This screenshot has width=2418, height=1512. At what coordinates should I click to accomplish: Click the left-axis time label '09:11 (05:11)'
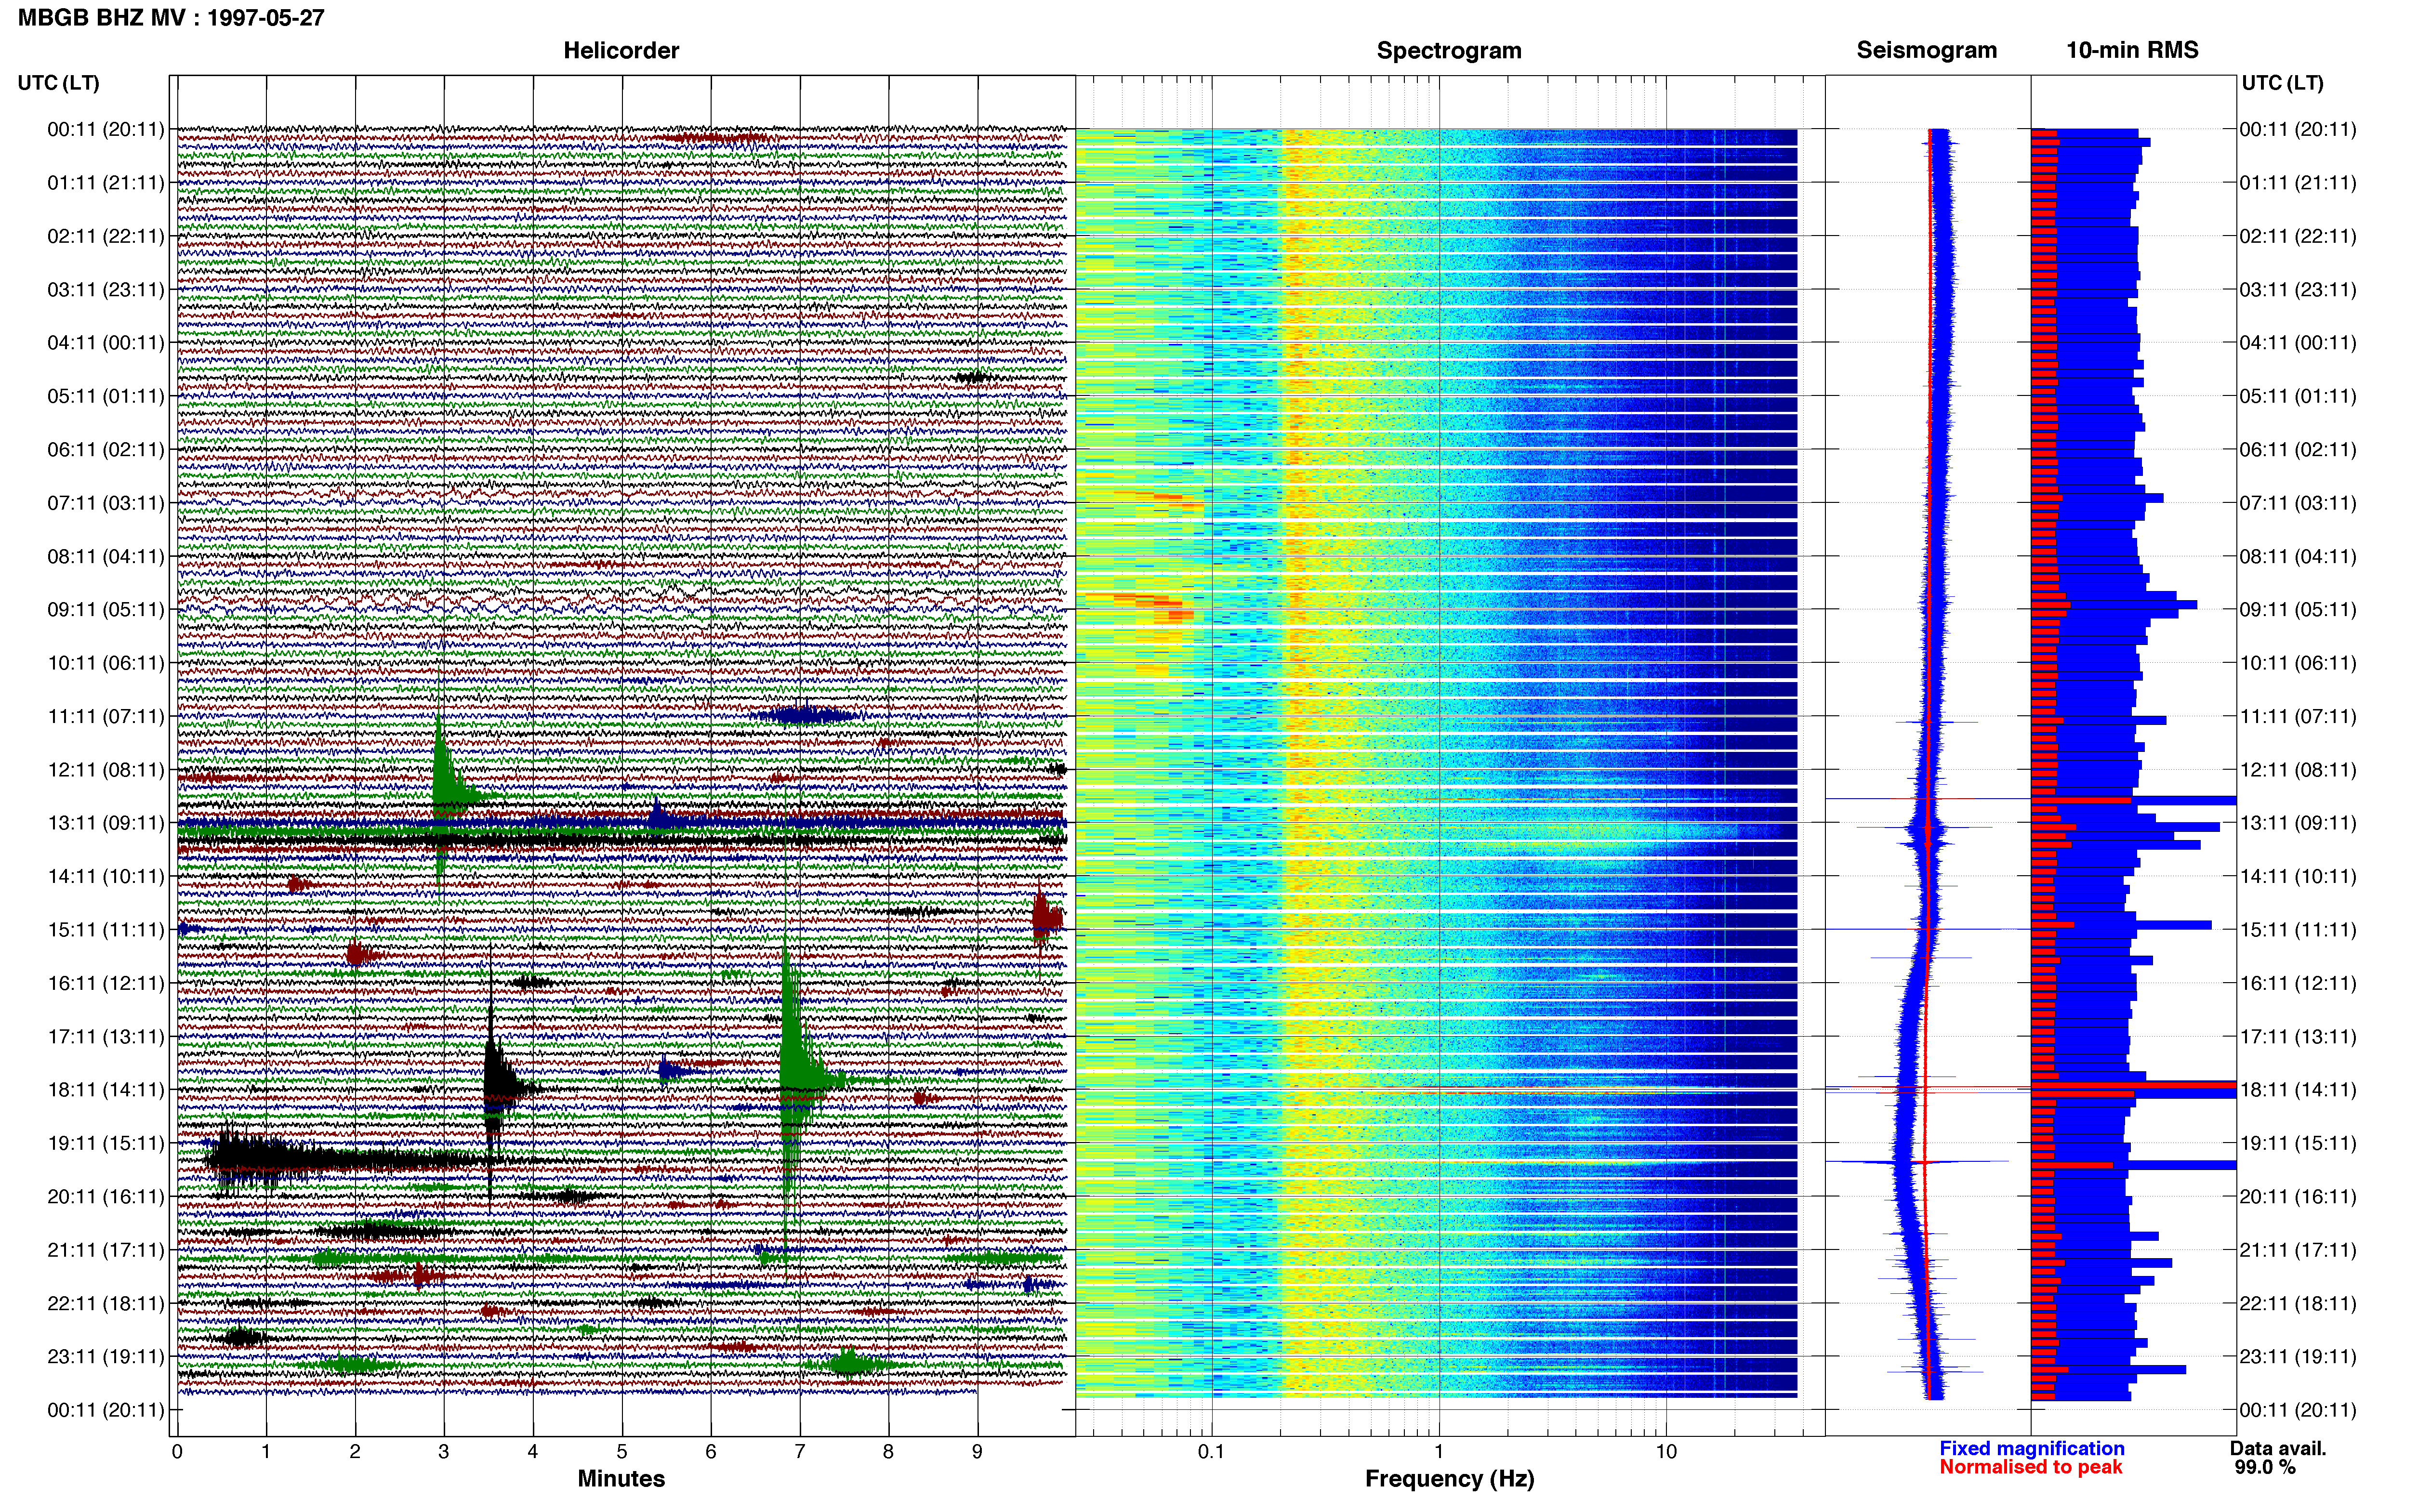click(105, 610)
